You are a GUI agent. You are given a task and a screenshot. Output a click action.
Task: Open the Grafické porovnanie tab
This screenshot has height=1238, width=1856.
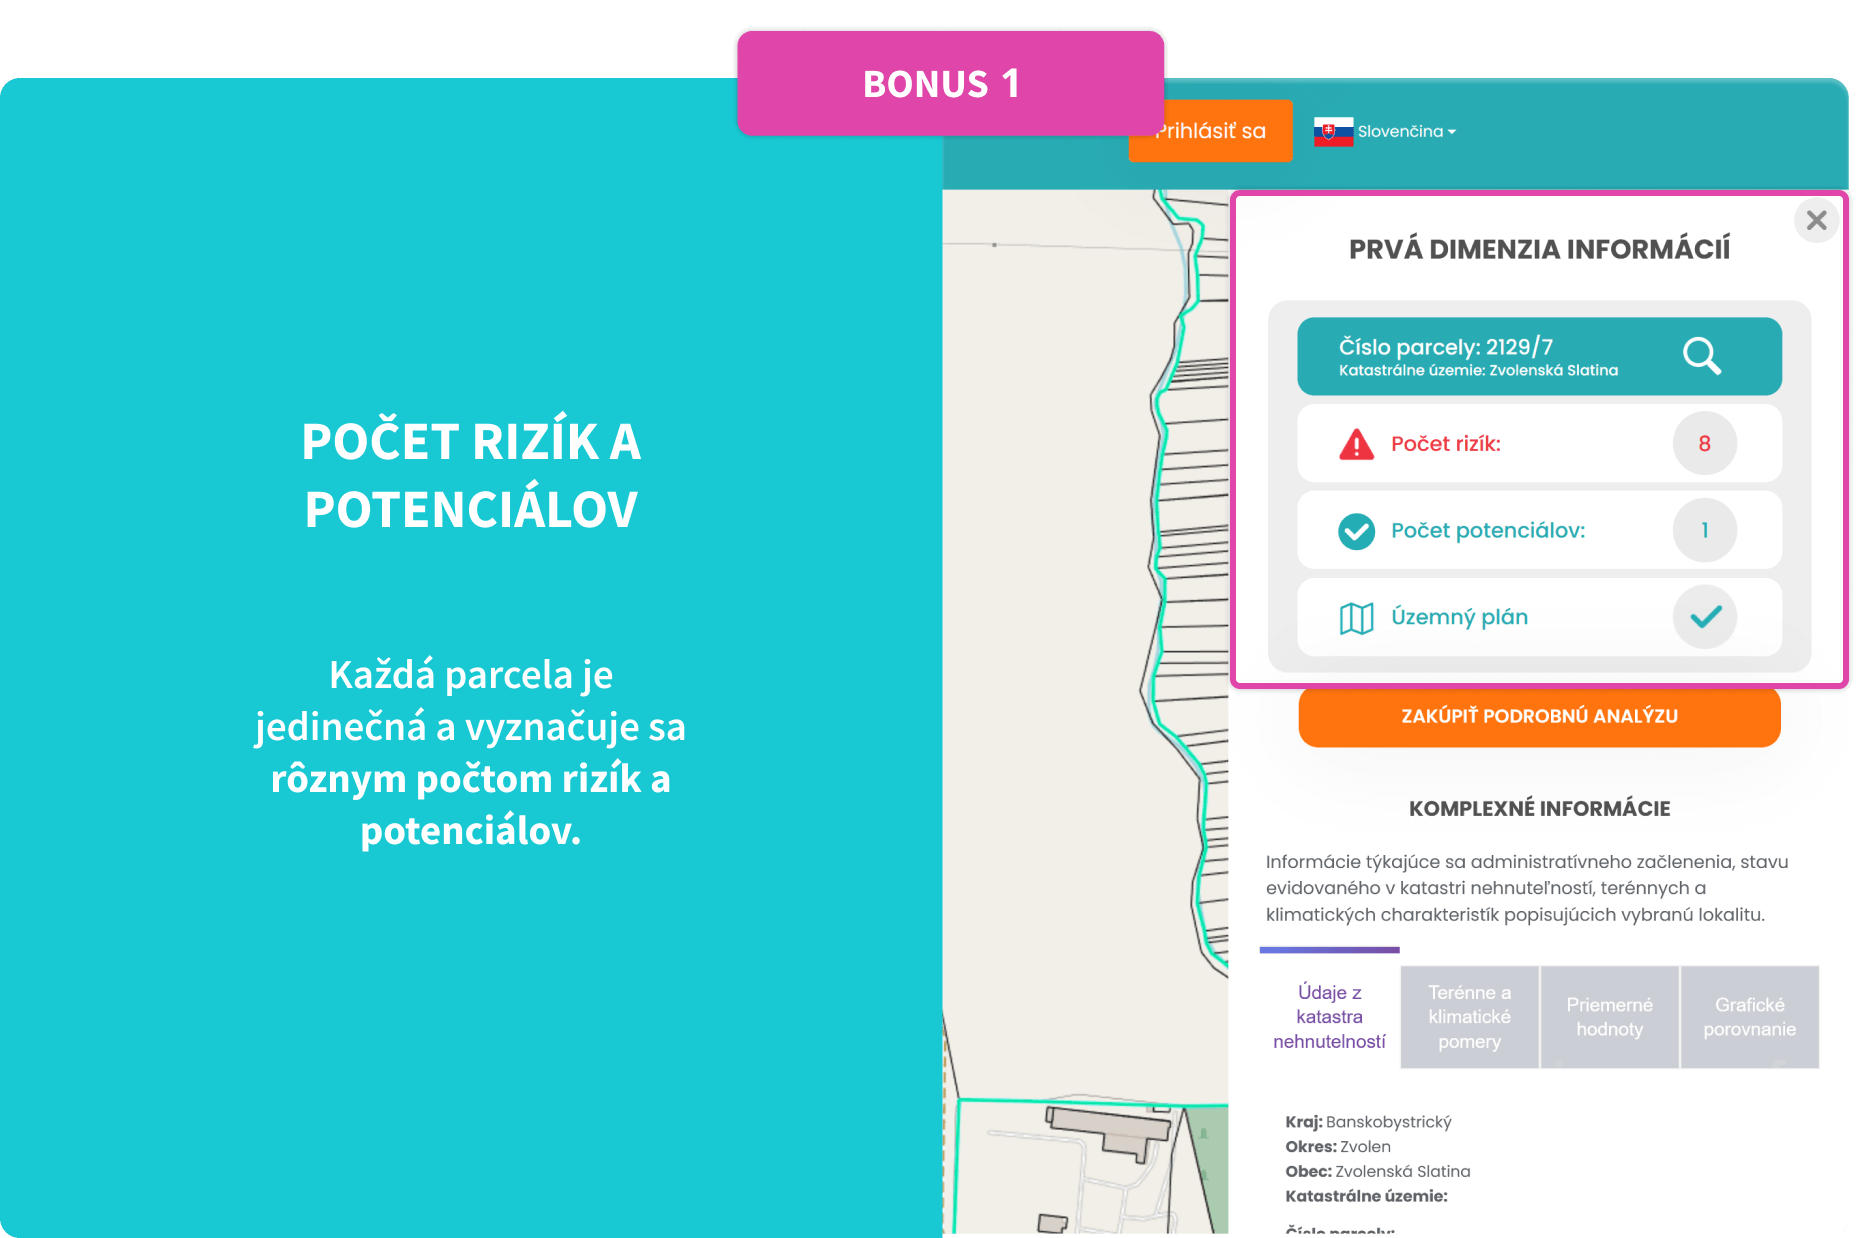1749,1017
